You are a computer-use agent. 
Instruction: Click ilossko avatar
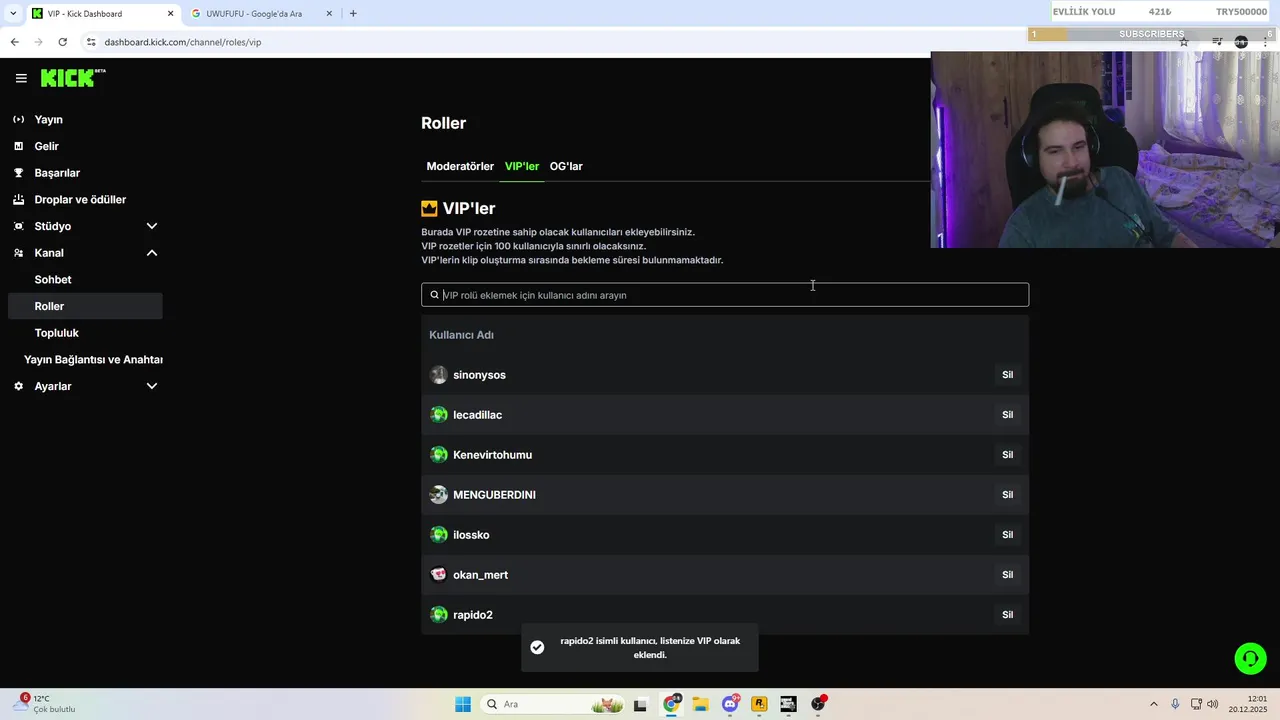coord(438,535)
